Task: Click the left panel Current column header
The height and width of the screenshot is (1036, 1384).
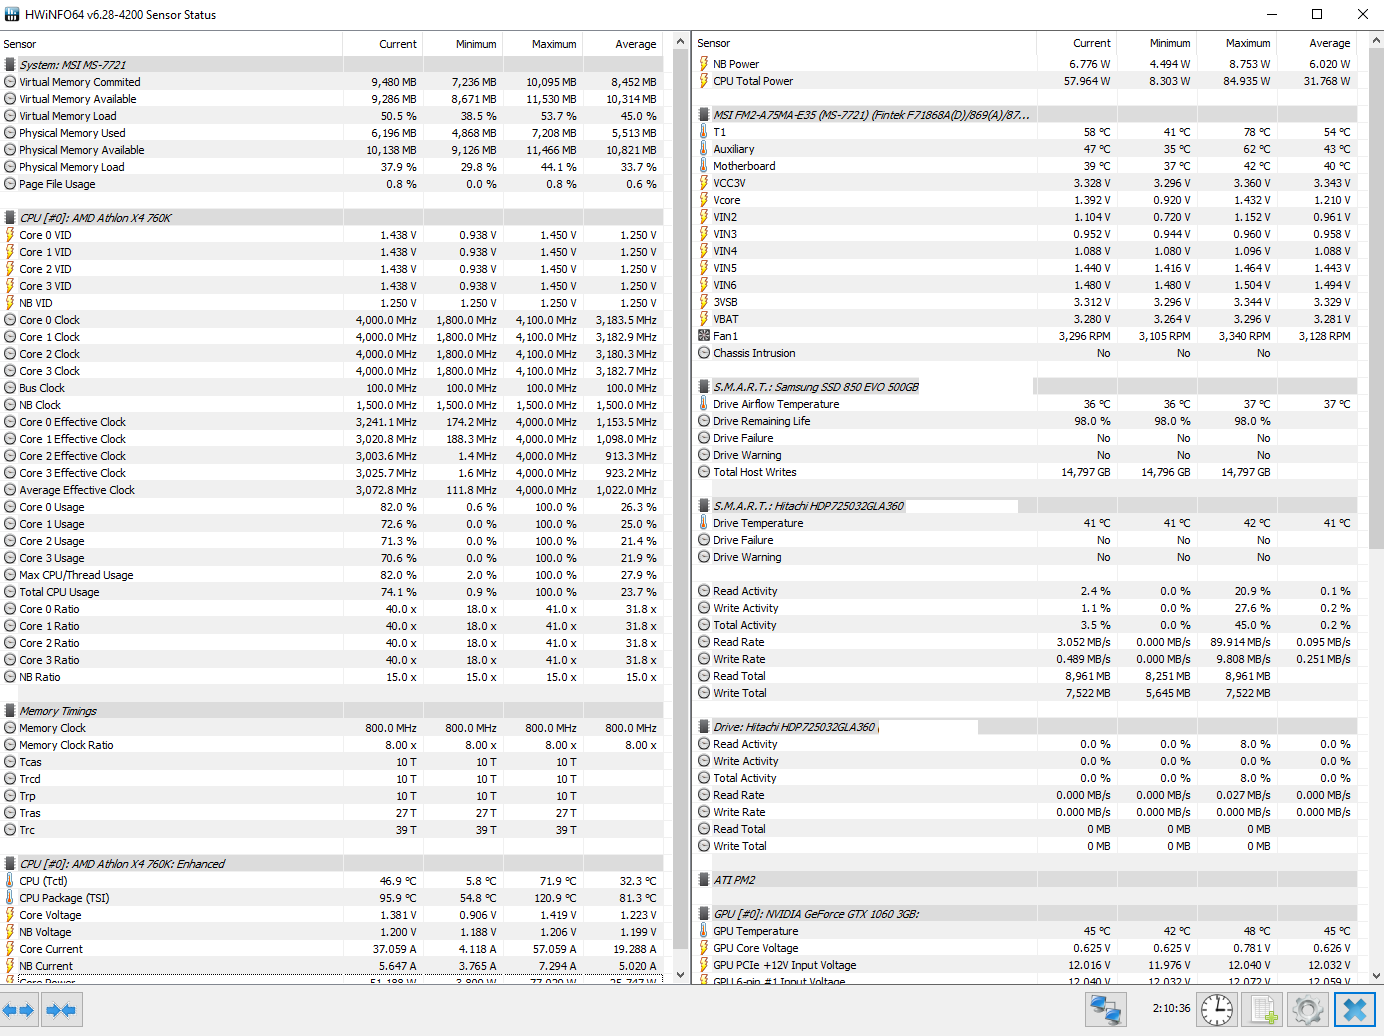Action: pos(382,44)
